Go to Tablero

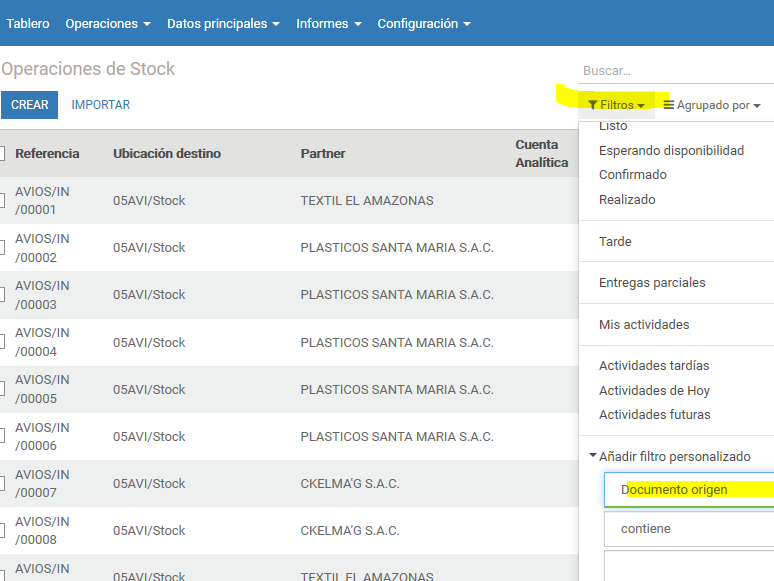point(28,23)
